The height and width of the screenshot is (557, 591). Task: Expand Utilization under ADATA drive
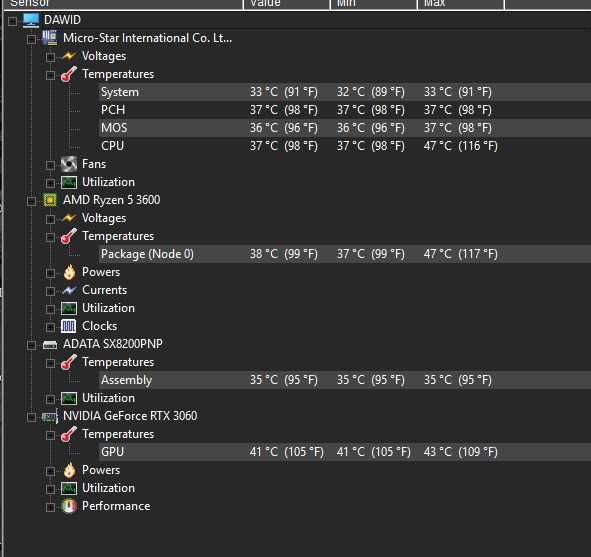(50, 399)
